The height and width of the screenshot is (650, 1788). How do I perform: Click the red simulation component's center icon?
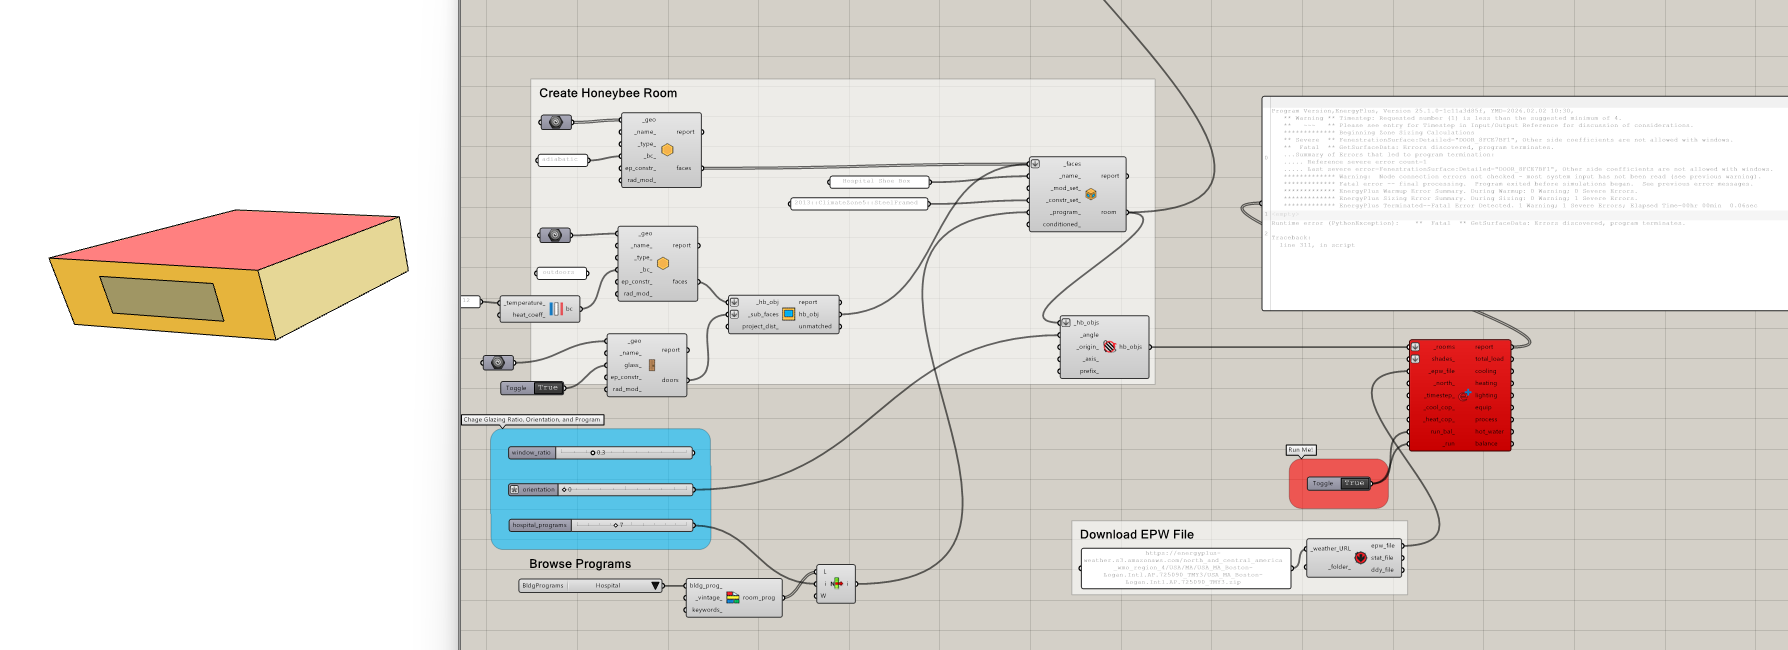click(1465, 395)
